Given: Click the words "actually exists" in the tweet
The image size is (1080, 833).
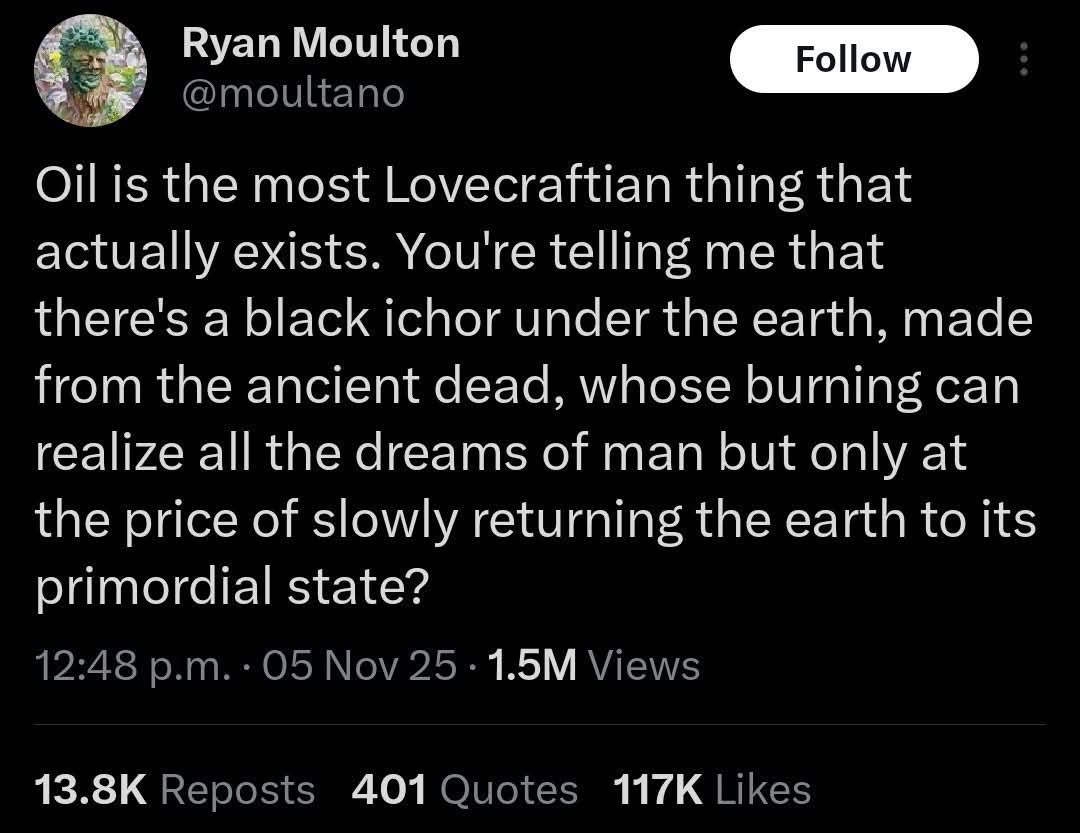Looking at the screenshot, I should pyautogui.click(x=198, y=252).
